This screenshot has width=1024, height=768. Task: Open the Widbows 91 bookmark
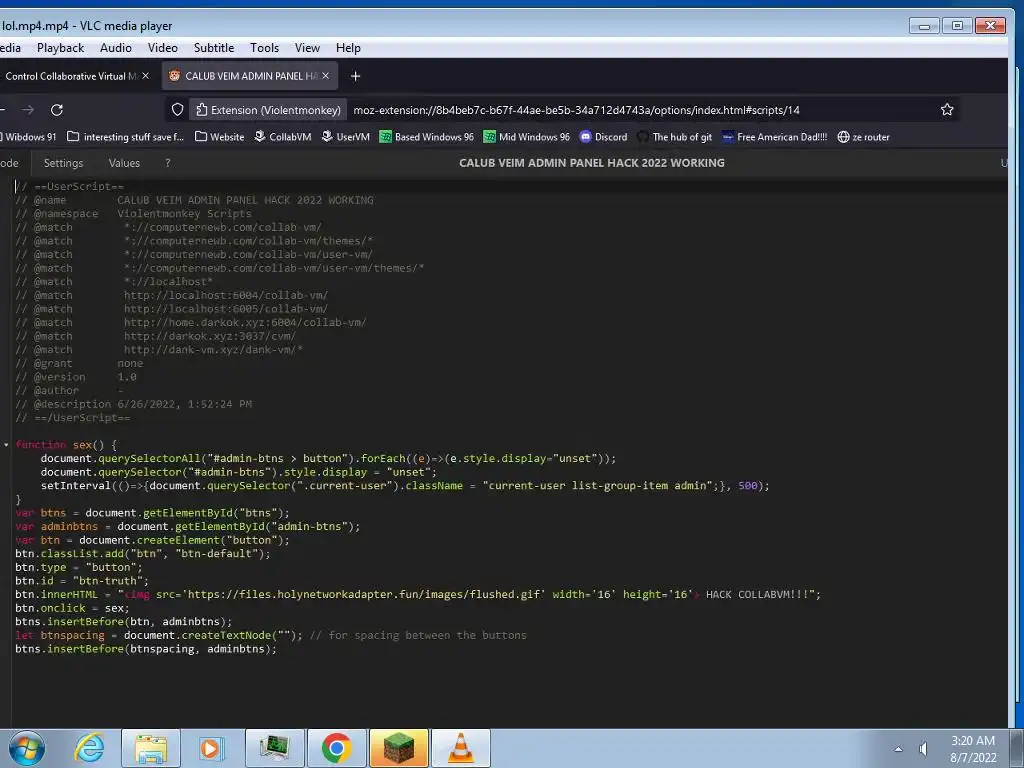coord(29,137)
